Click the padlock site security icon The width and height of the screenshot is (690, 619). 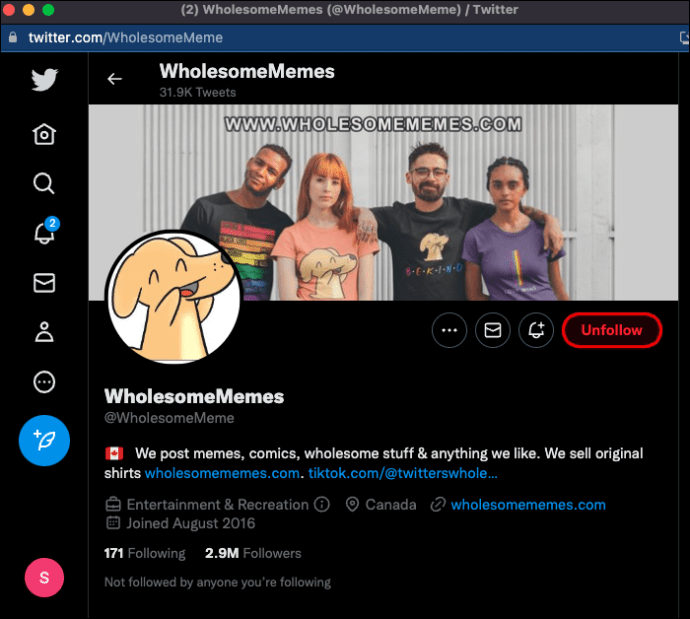pyautogui.click(x=13, y=37)
